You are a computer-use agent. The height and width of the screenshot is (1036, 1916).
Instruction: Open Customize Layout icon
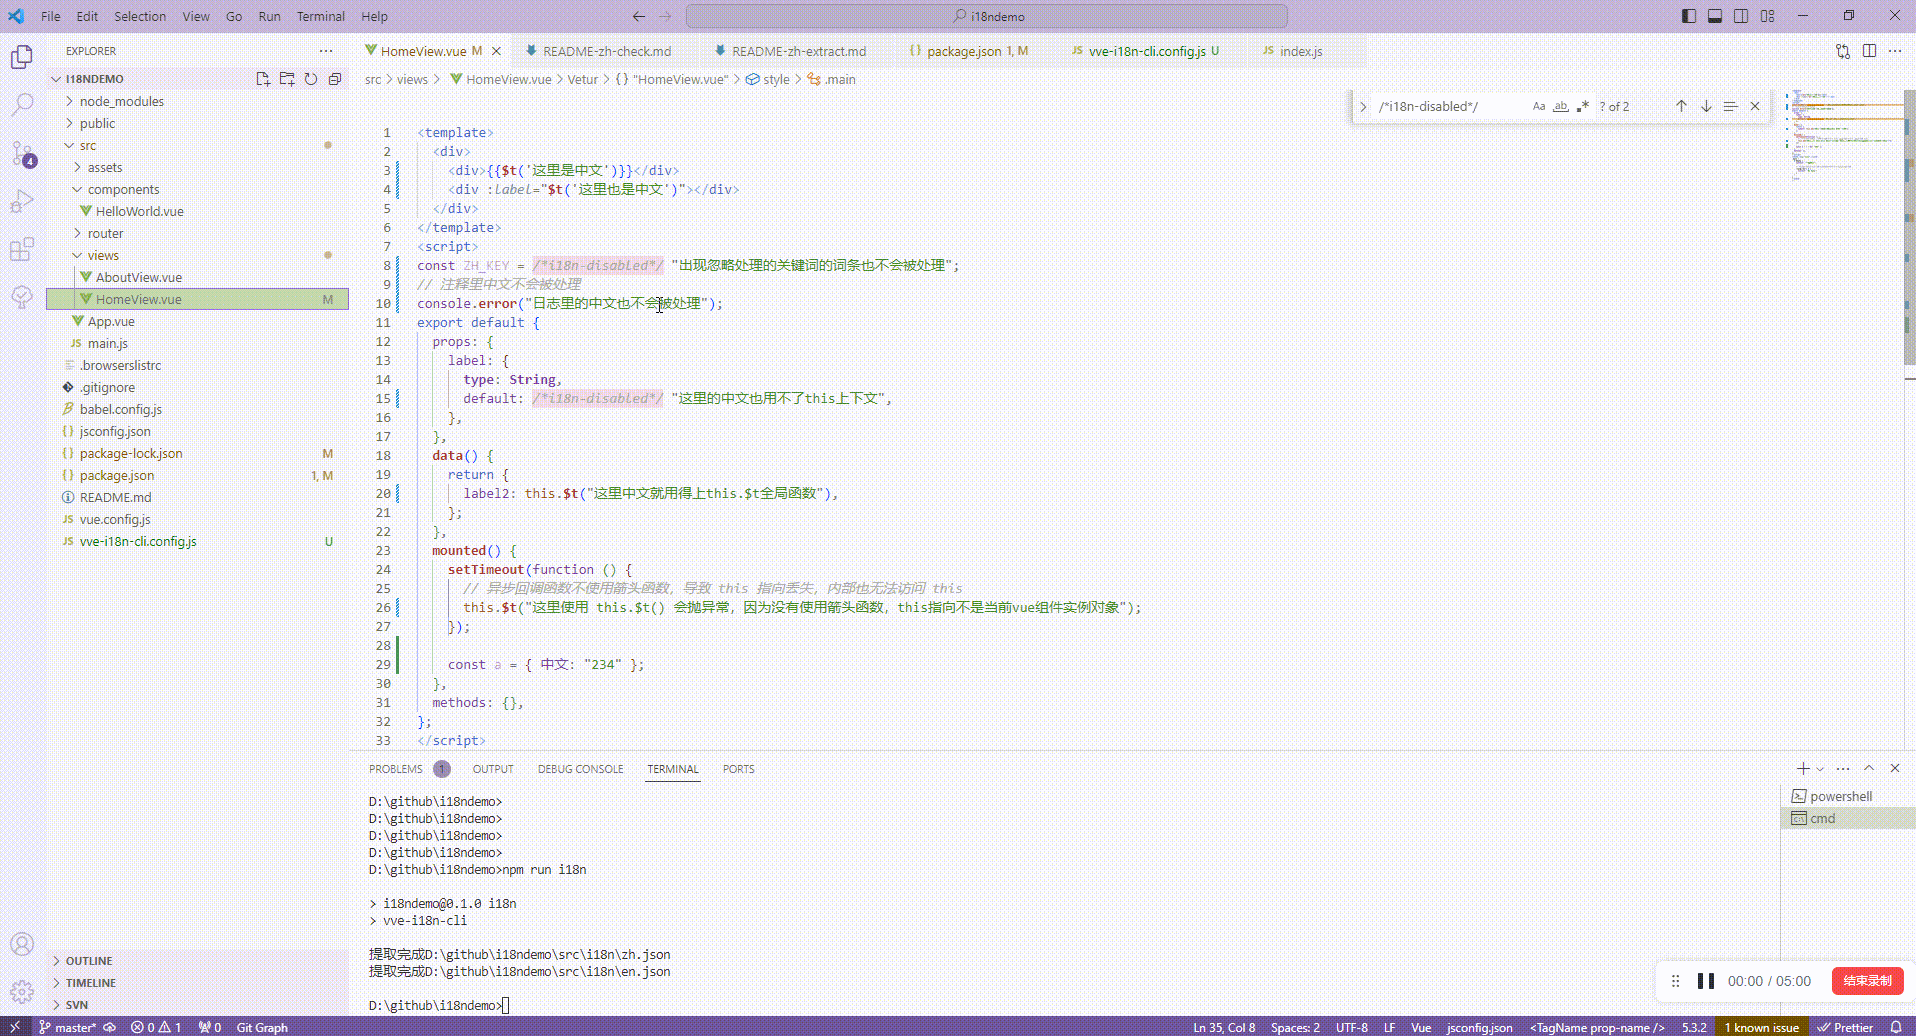1768,16
